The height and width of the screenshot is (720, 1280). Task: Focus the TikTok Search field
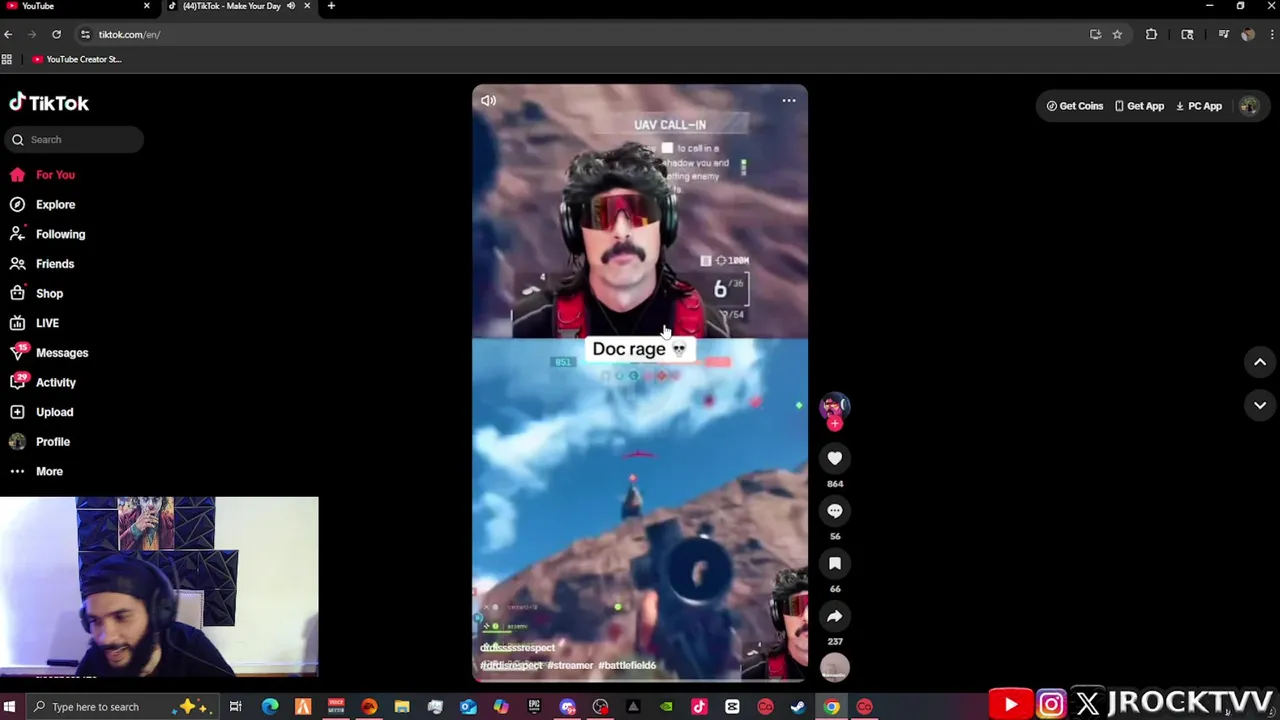(x=72, y=140)
